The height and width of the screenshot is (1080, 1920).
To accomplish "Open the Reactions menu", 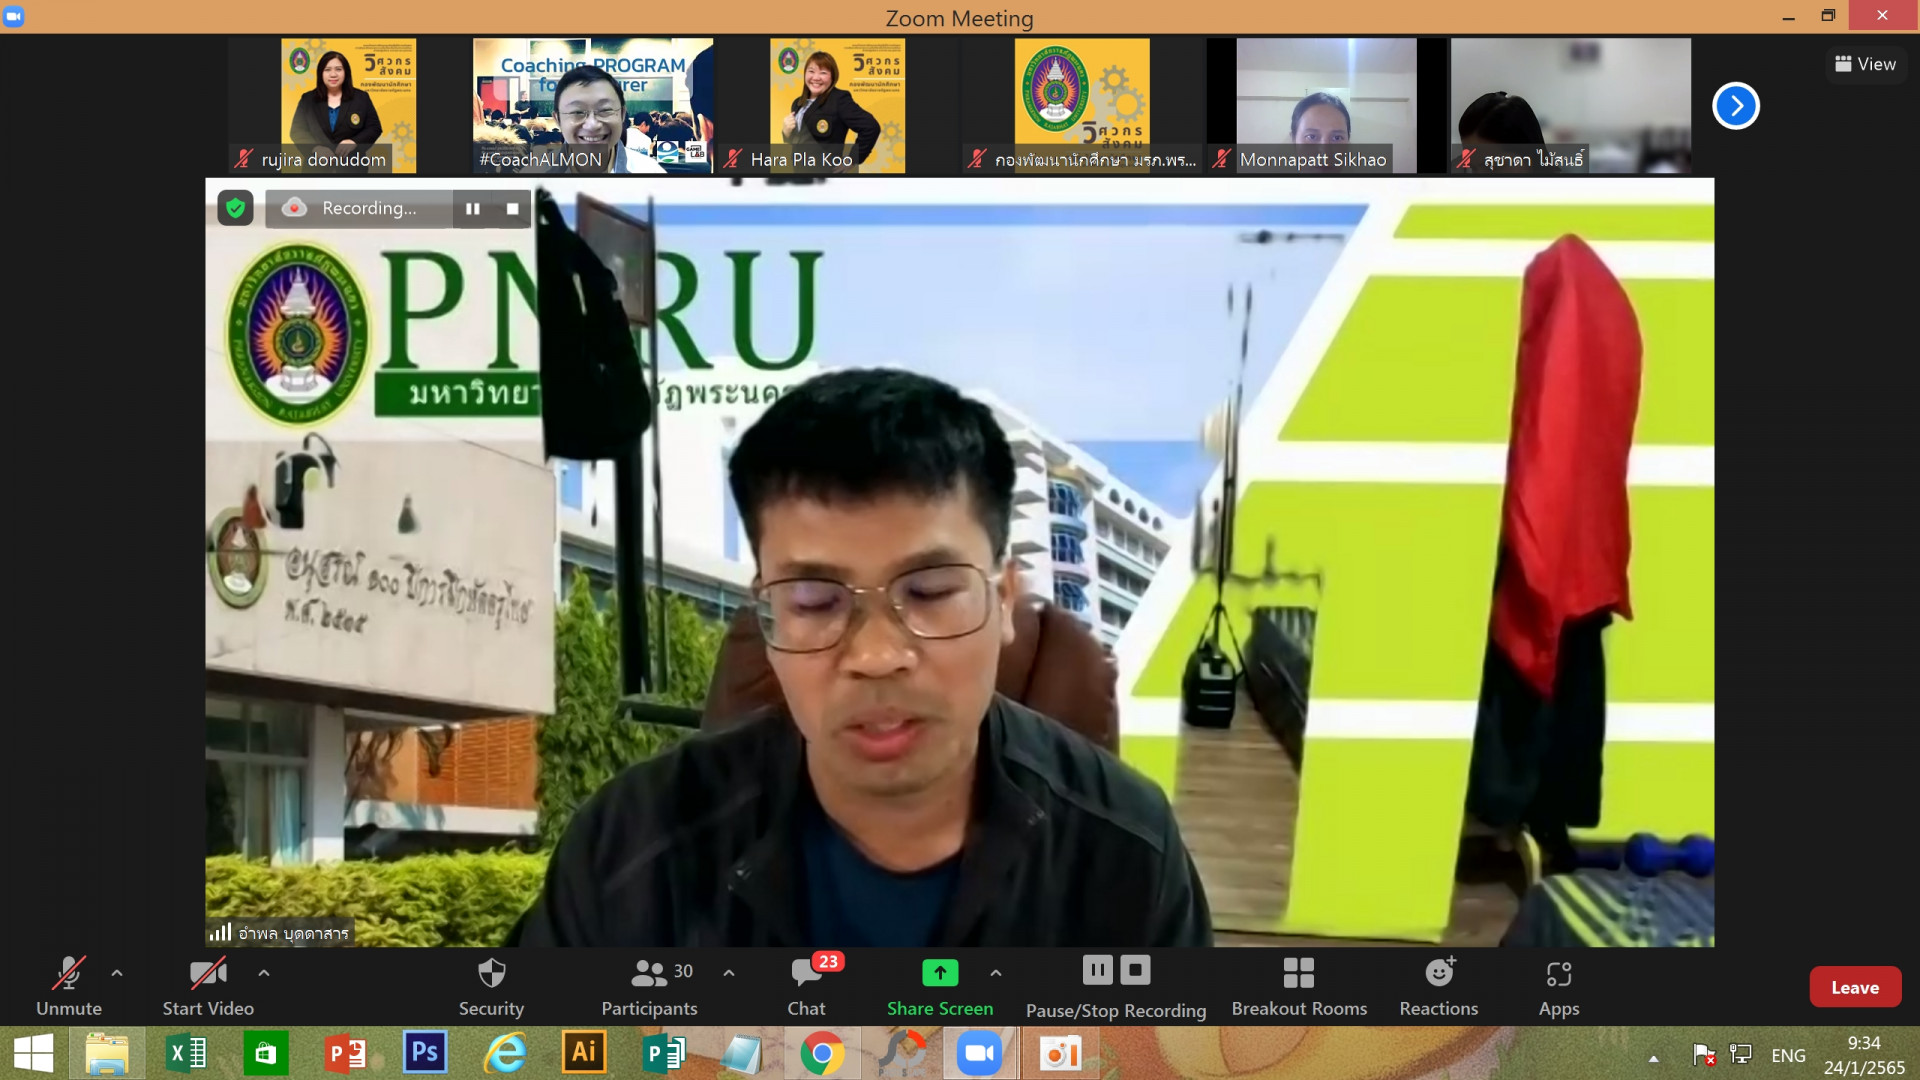I will pyautogui.click(x=1439, y=986).
